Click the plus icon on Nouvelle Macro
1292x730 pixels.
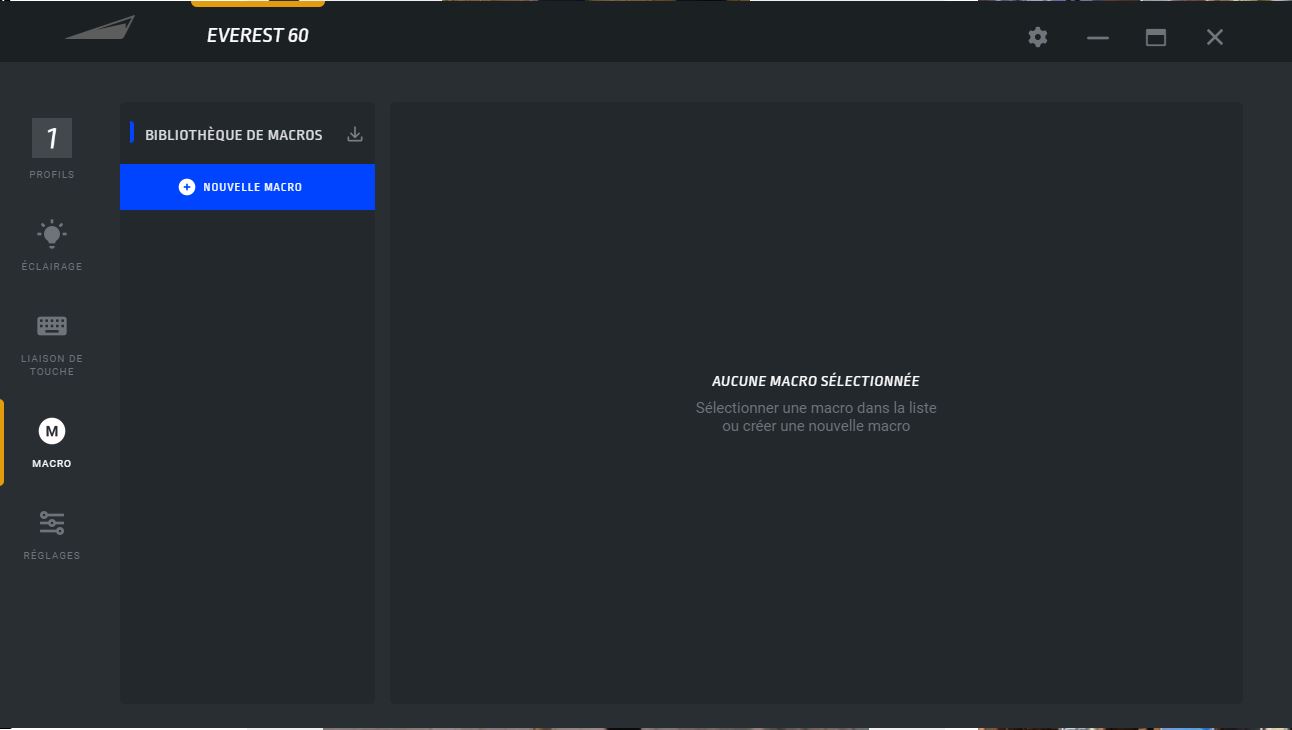click(x=187, y=187)
